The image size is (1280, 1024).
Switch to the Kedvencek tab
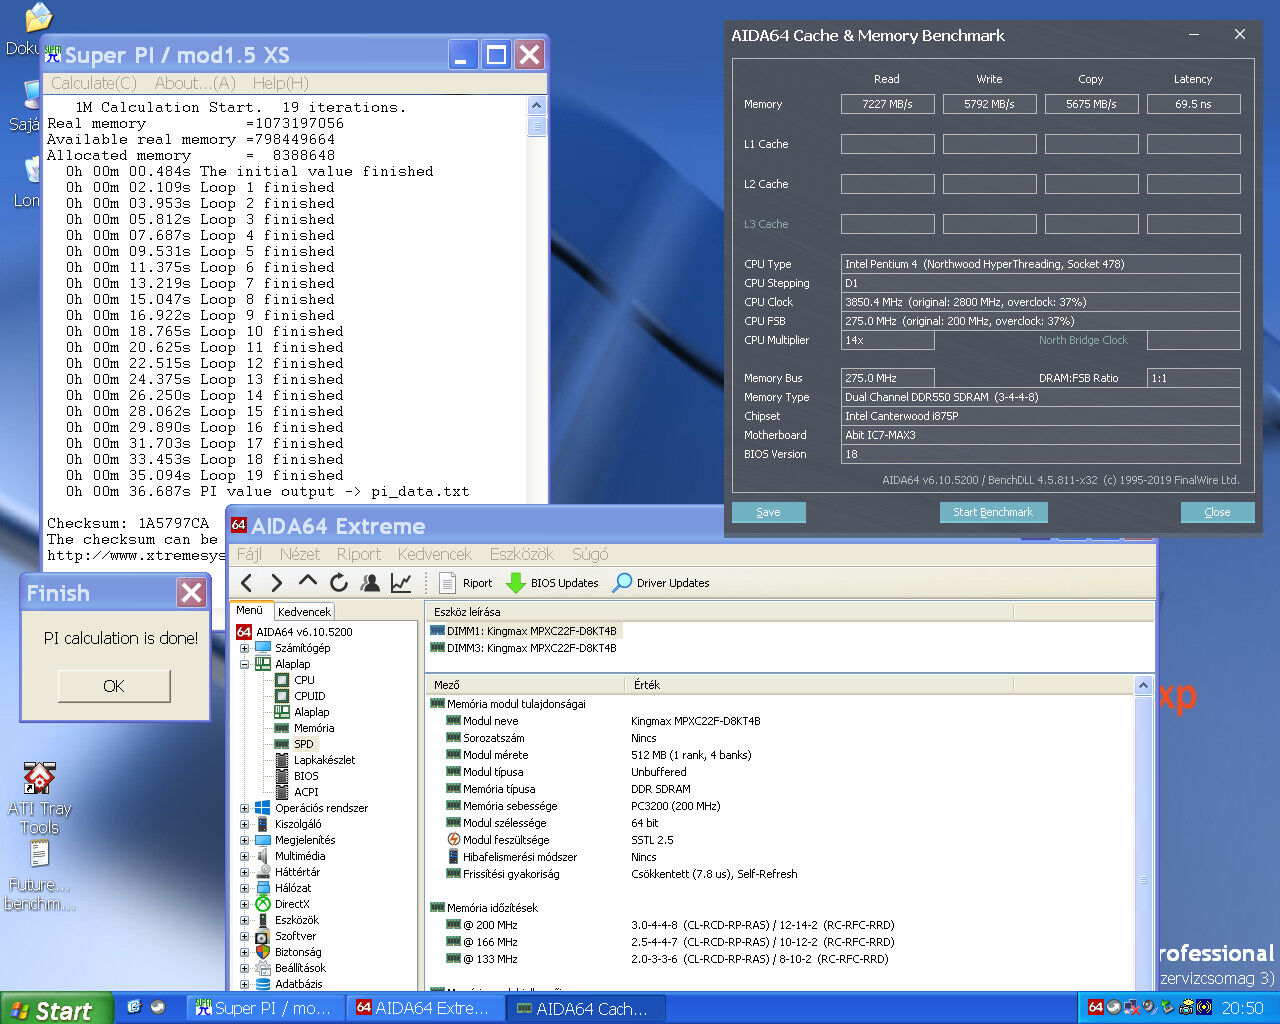click(304, 611)
